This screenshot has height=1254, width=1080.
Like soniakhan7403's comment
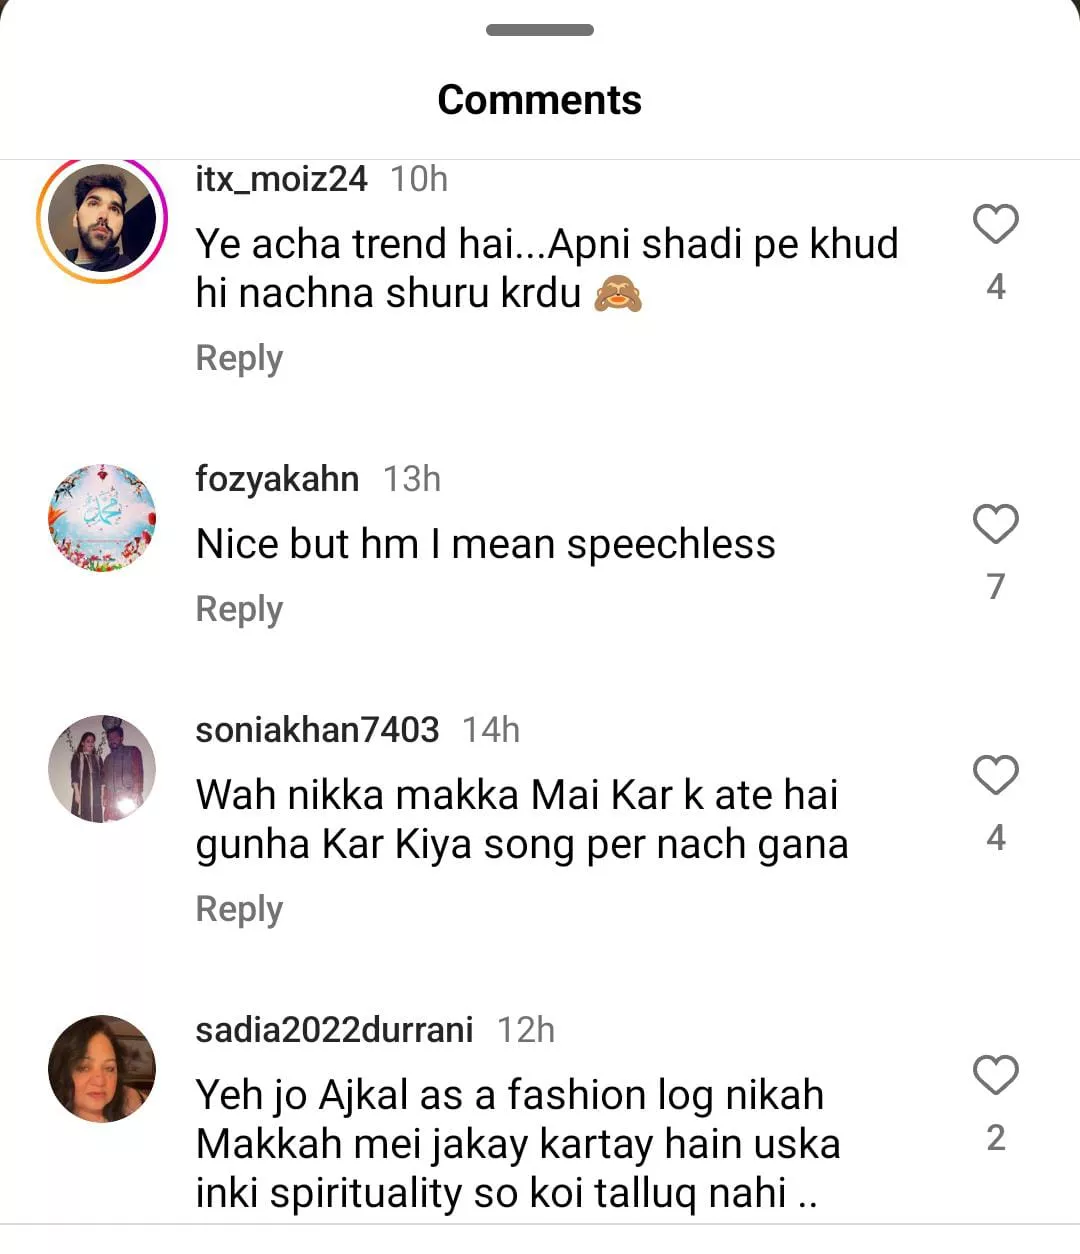(995, 775)
